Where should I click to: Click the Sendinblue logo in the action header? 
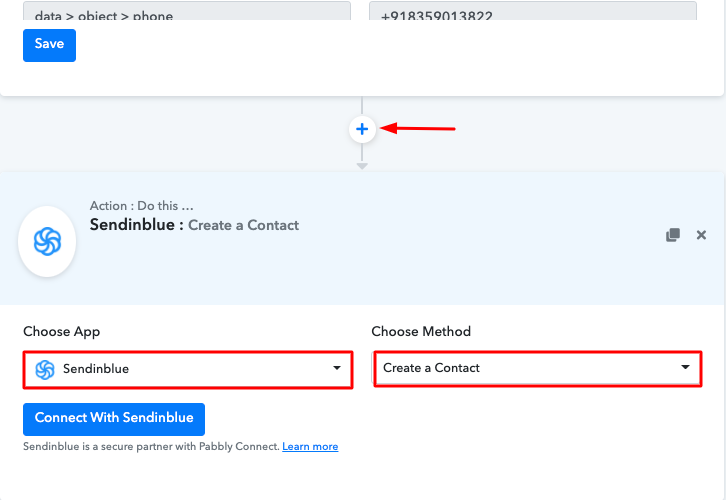(x=47, y=241)
